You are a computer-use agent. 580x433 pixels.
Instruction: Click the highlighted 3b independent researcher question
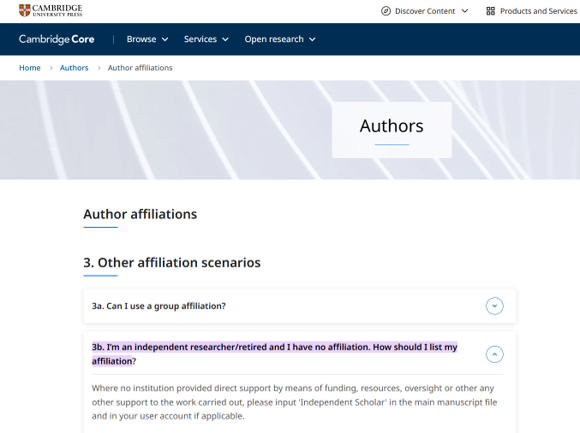coord(274,354)
